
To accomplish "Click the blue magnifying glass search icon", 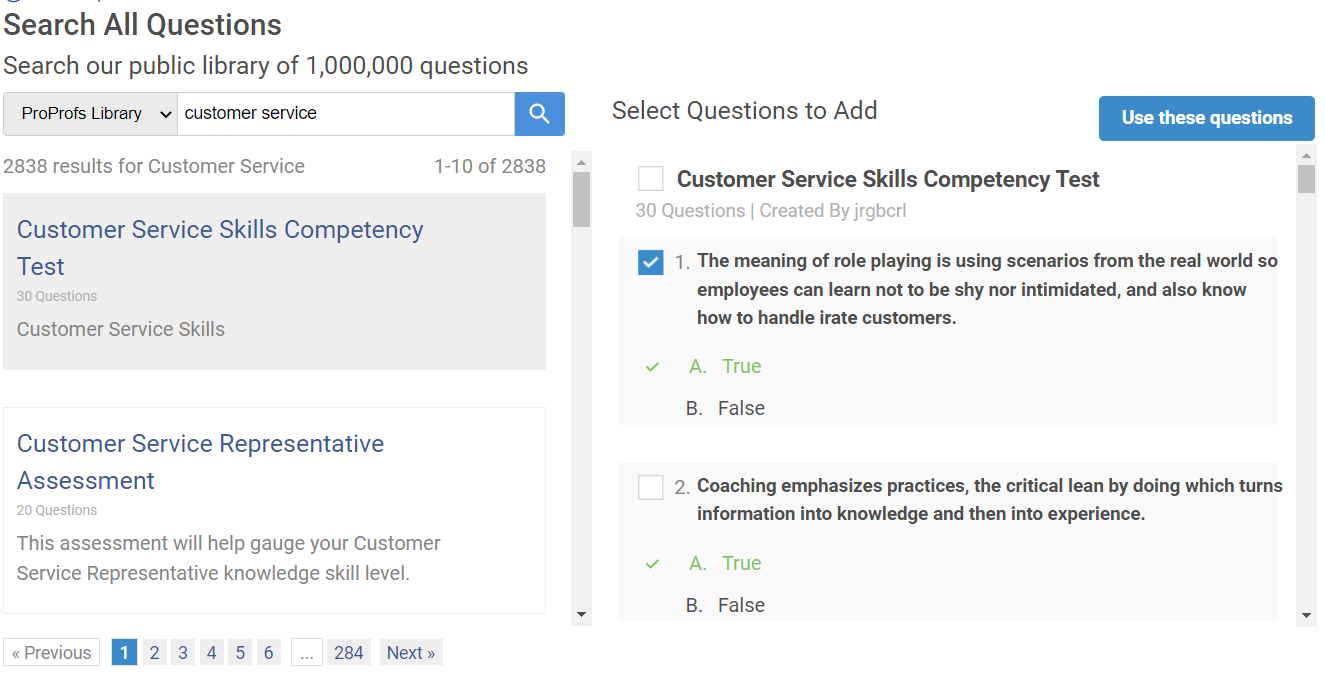I will (x=539, y=114).
